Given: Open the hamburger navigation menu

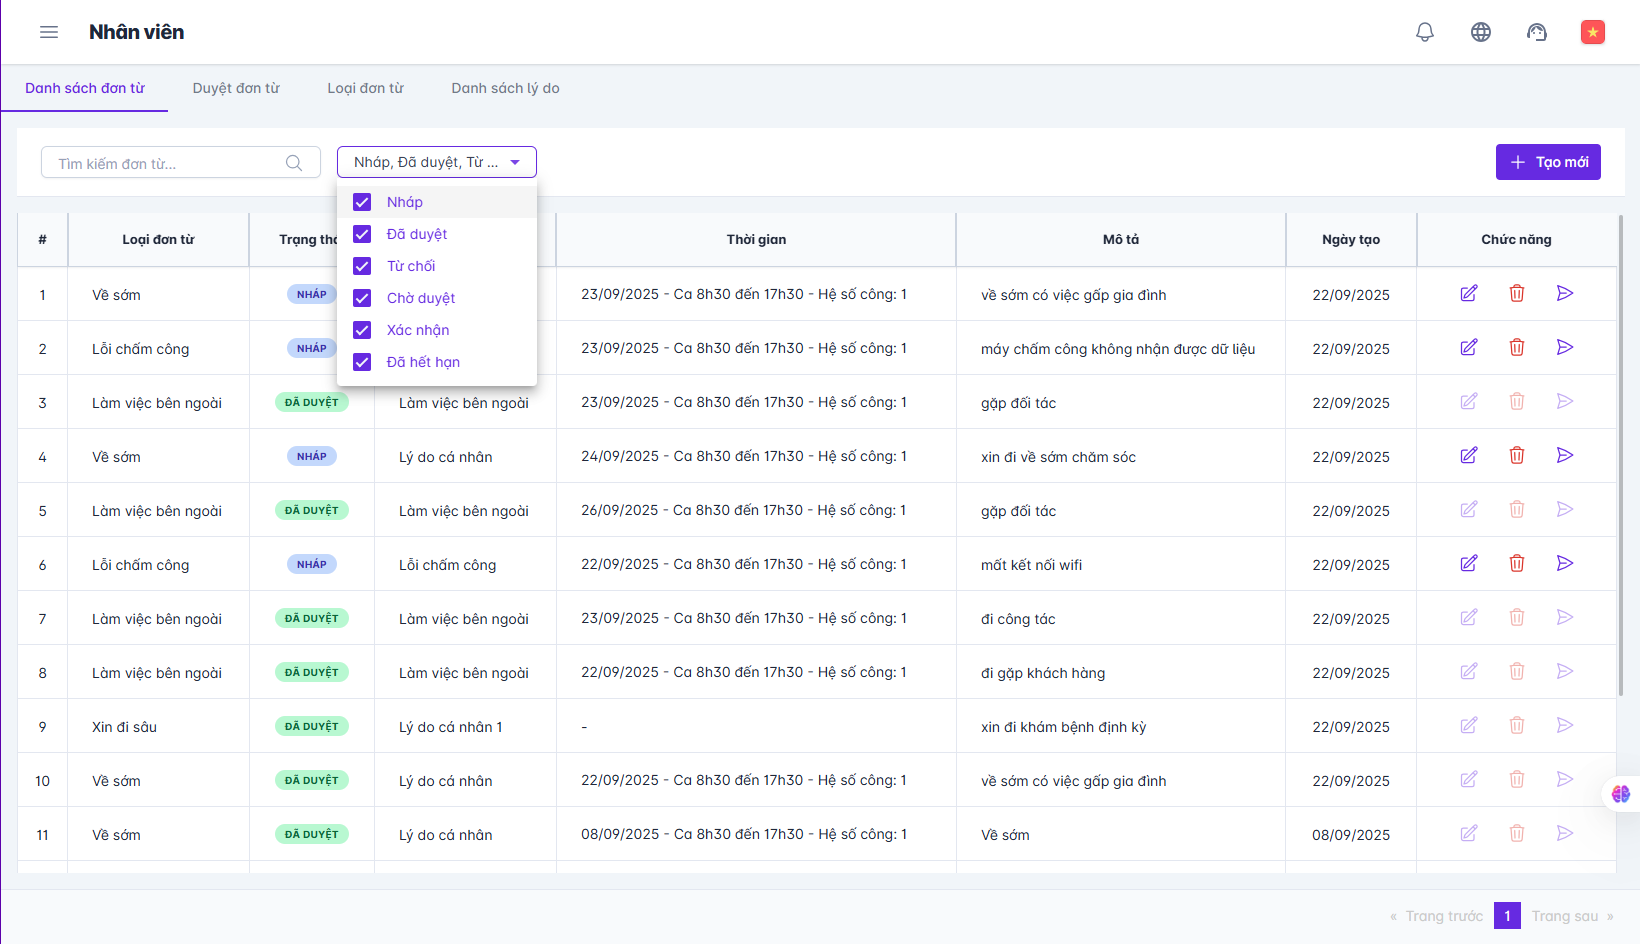Looking at the screenshot, I should point(49,32).
